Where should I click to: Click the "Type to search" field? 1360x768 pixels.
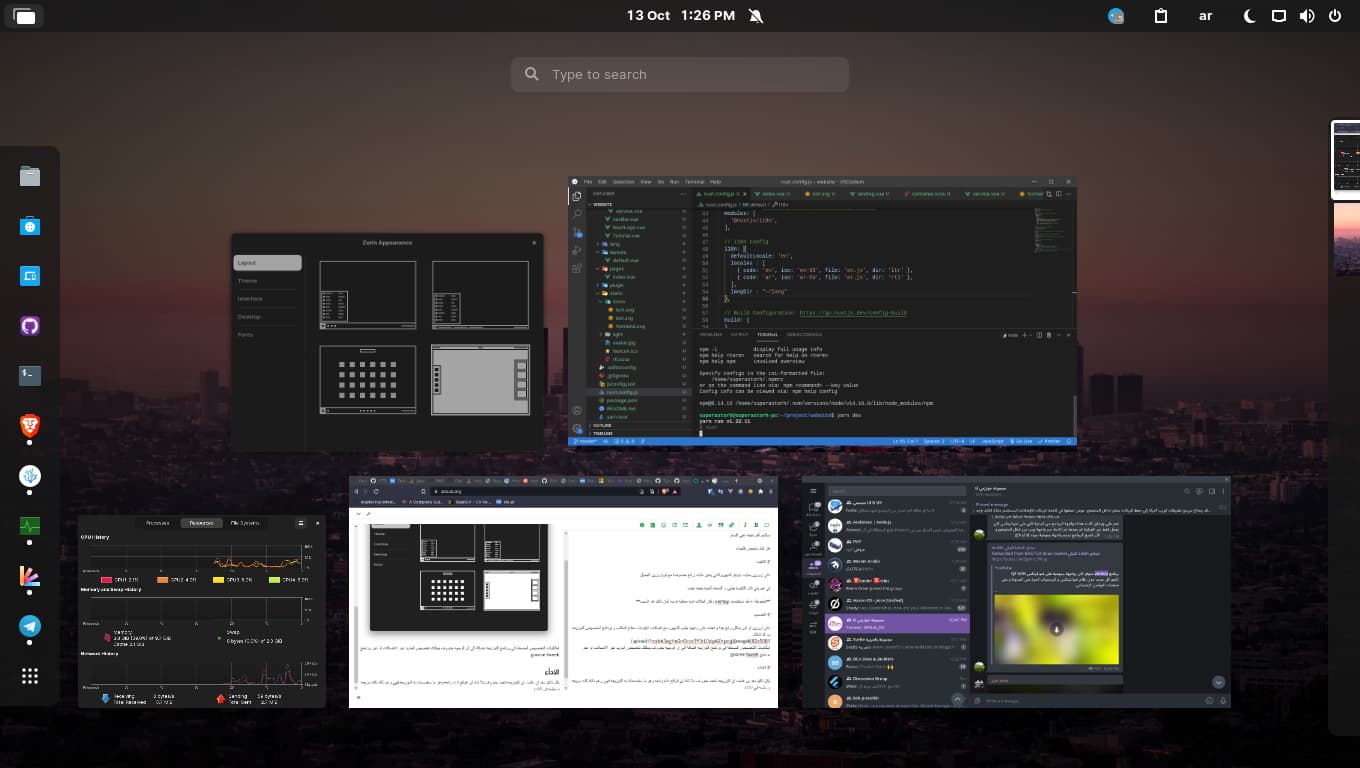click(680, 75)
